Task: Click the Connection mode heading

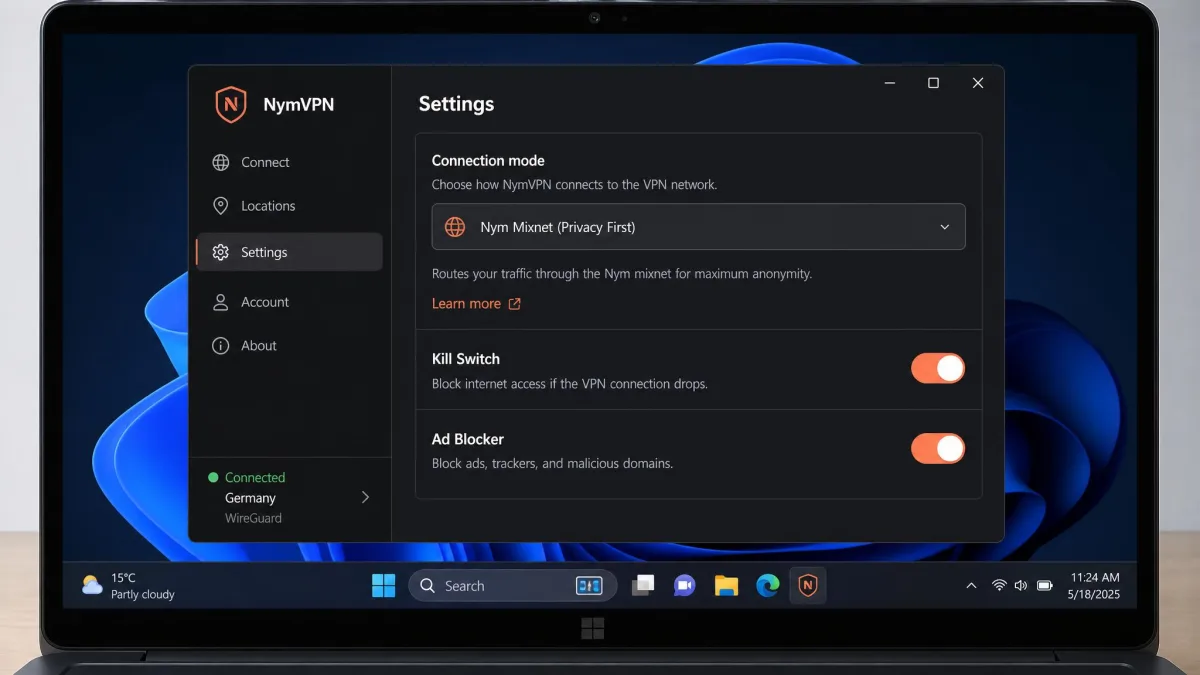Action: [x=488, y=160]
